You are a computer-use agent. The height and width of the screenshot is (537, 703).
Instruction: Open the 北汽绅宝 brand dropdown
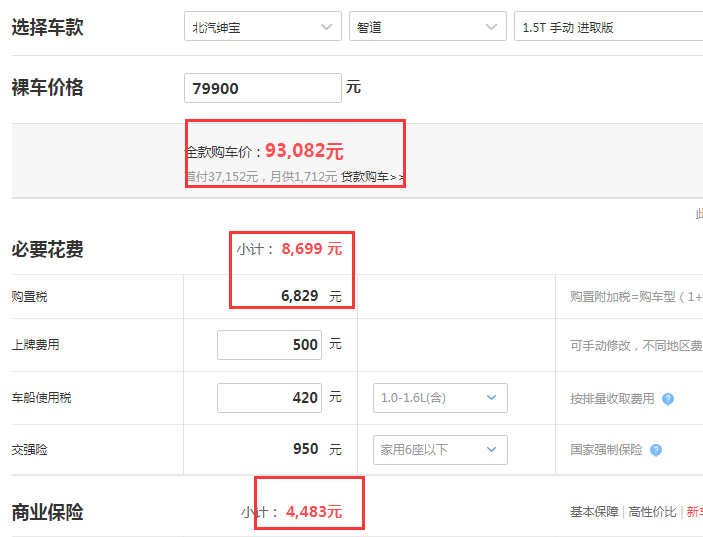[263, 26]
